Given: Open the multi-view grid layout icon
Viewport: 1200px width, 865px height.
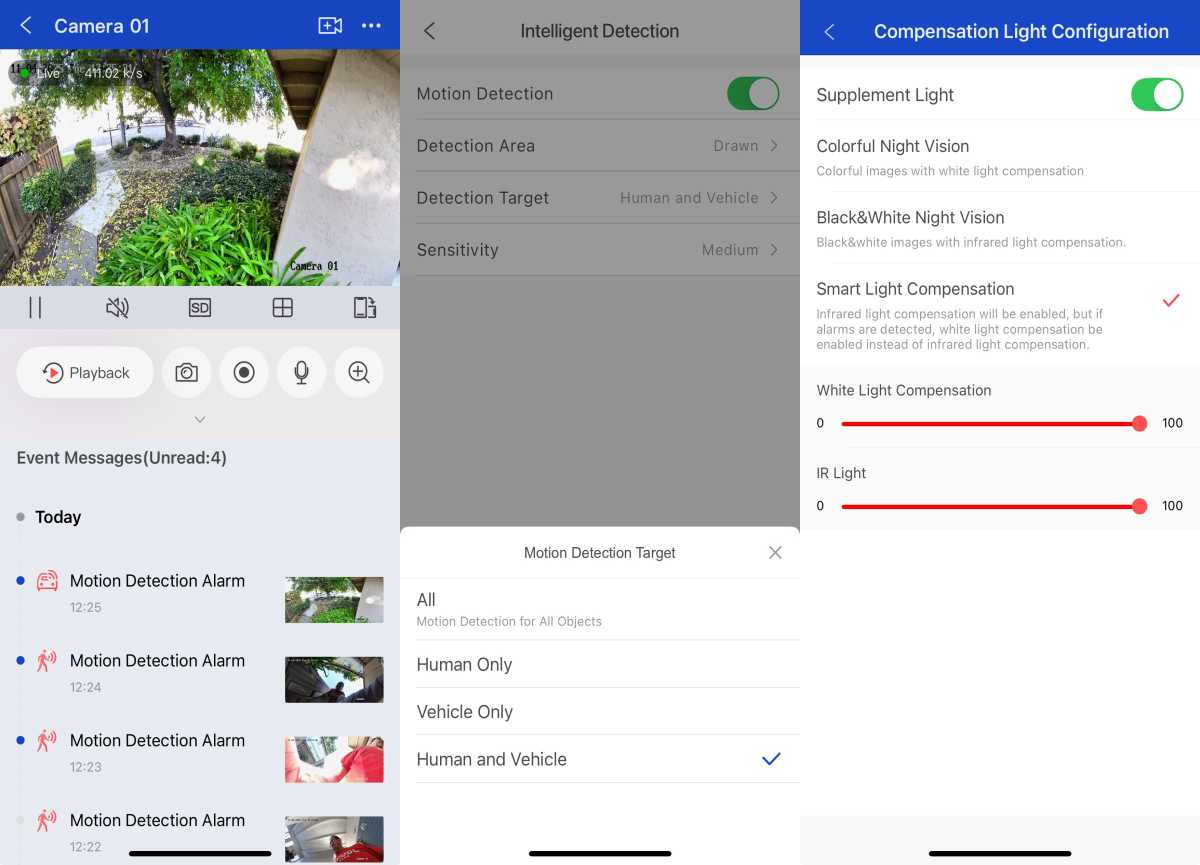Looking at the screenshot, I should [283, 308].
